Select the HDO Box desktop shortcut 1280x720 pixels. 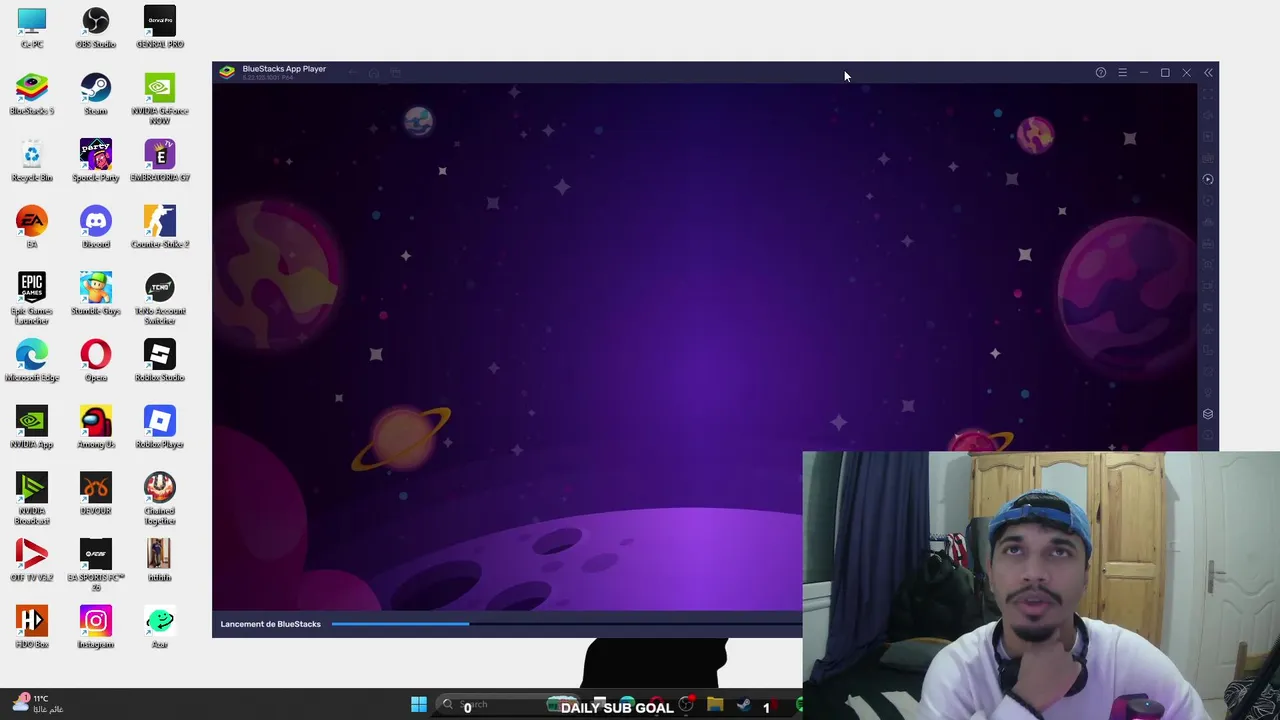[x=32, y=628]
